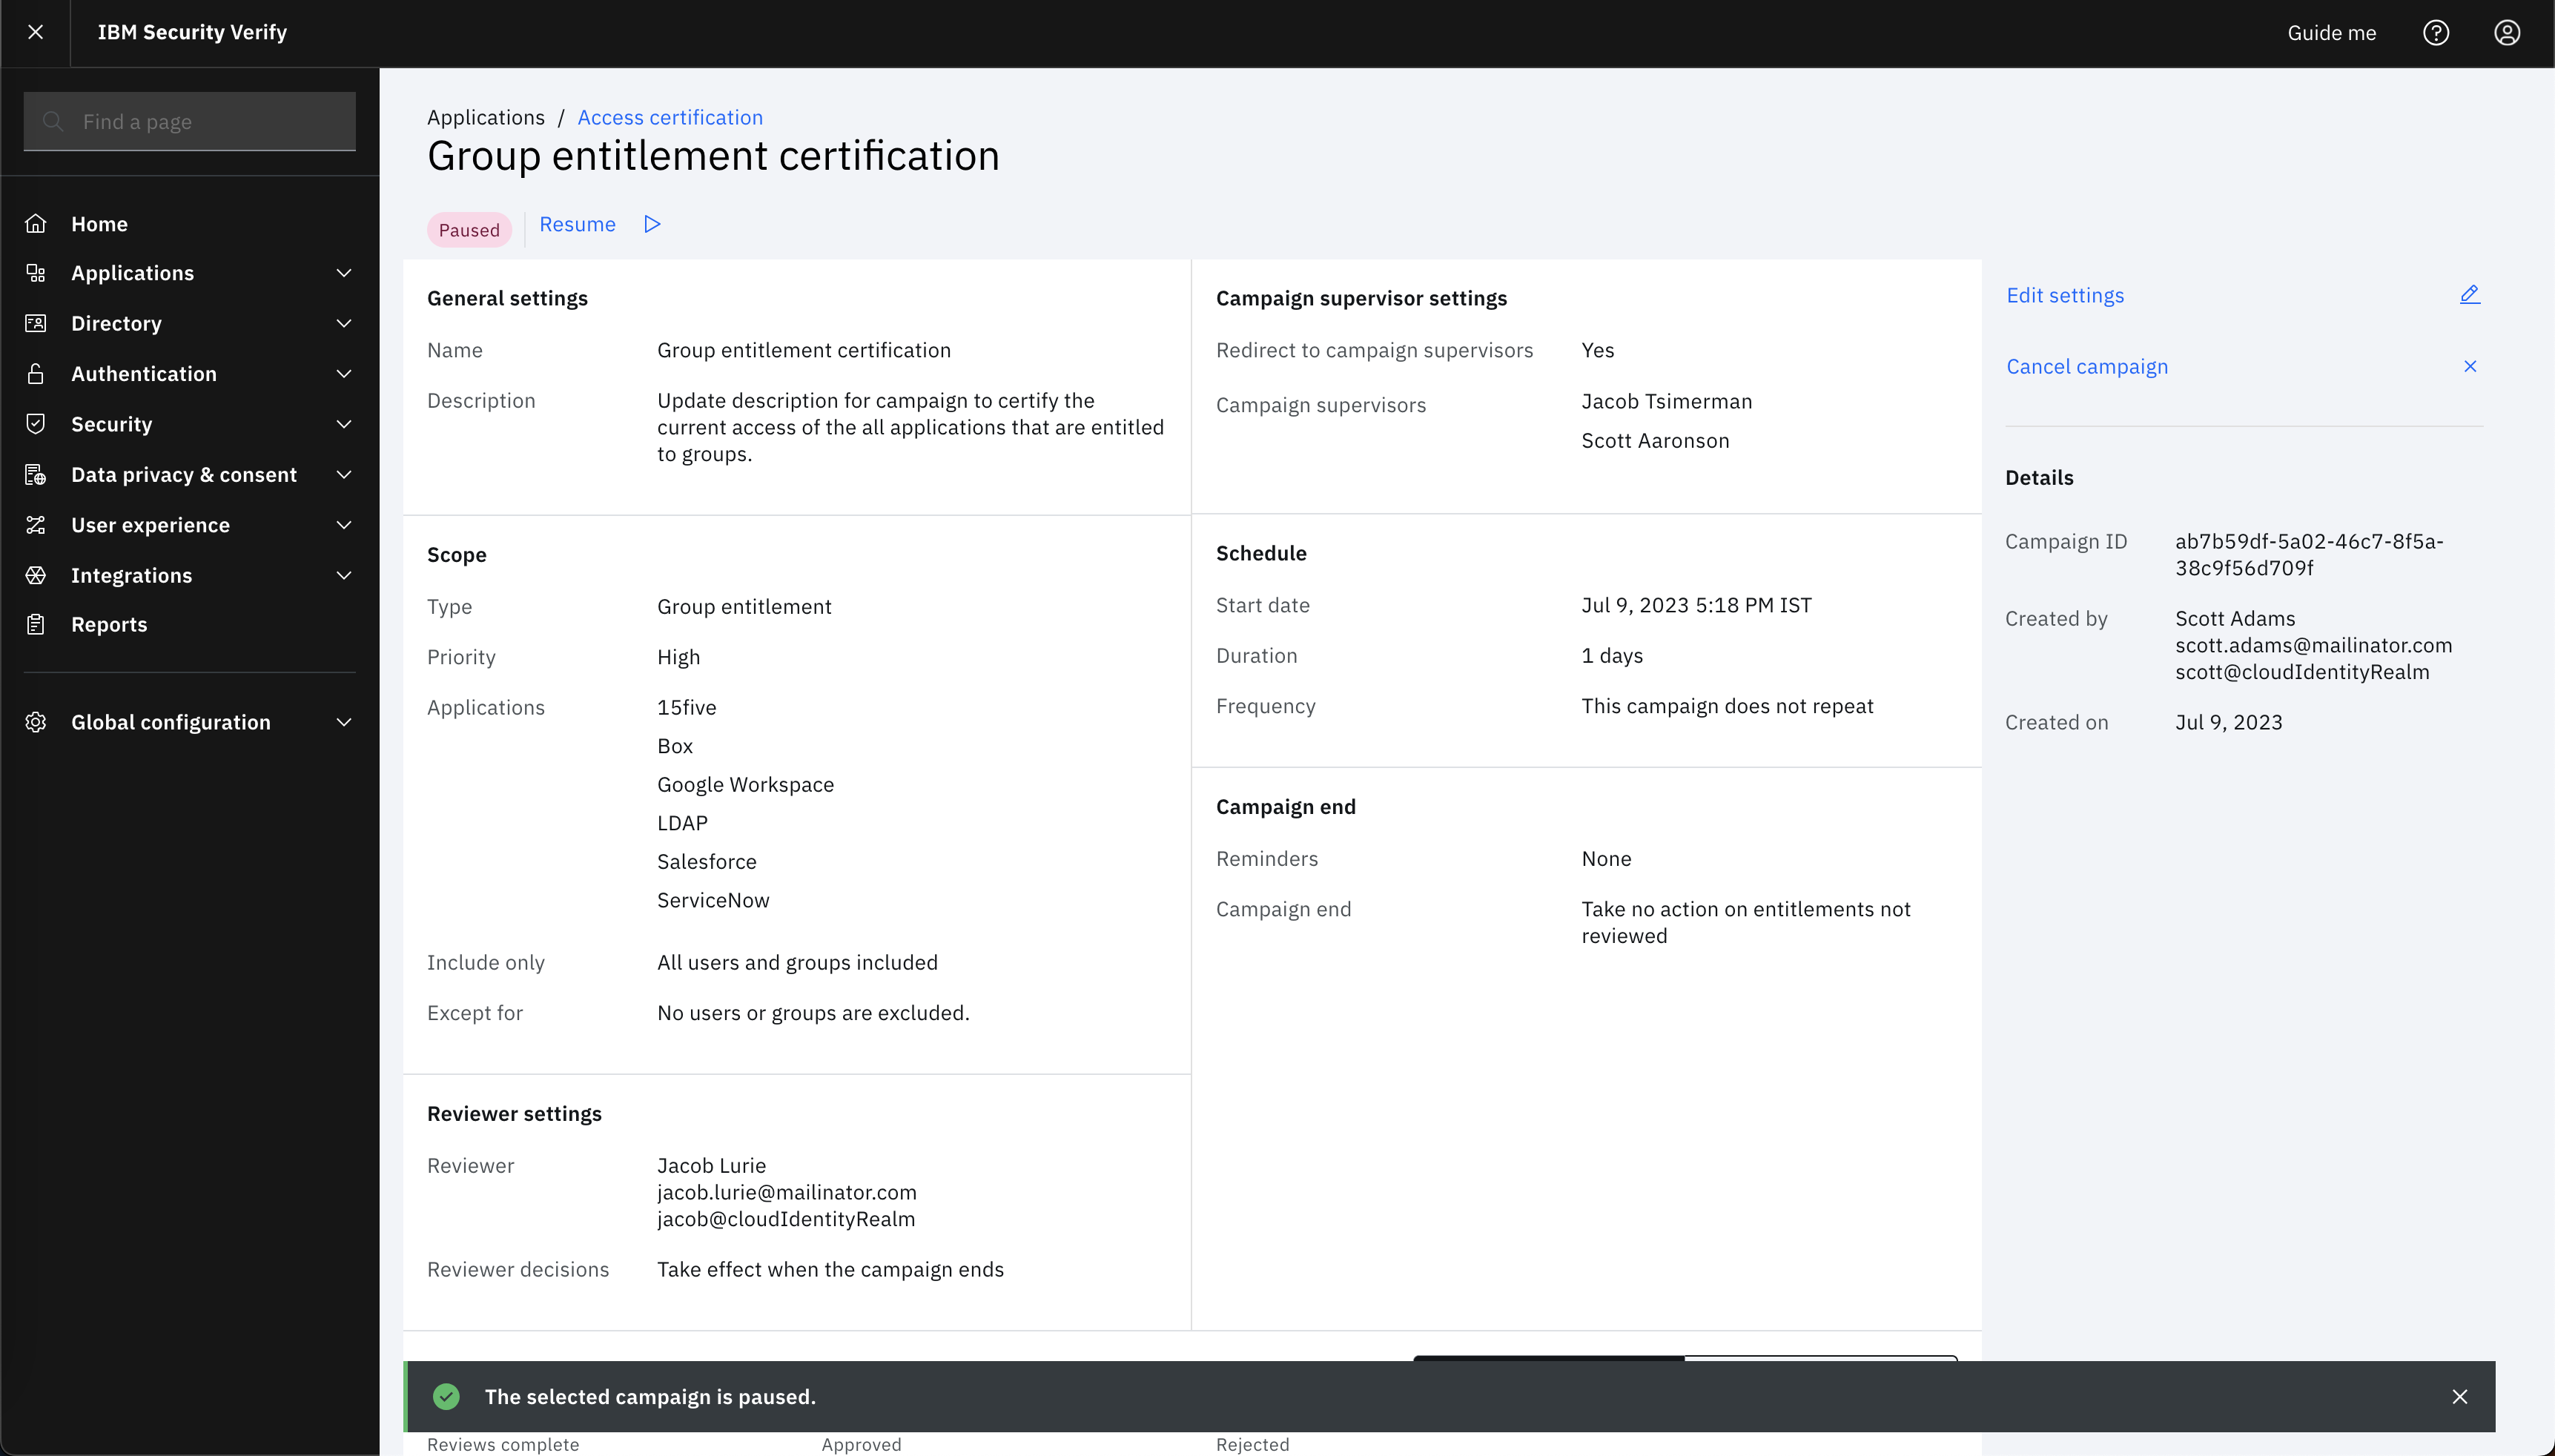Open the help question mark icon
The width and height of the screenshot is (2555, 1456).
click(2436, 33)
